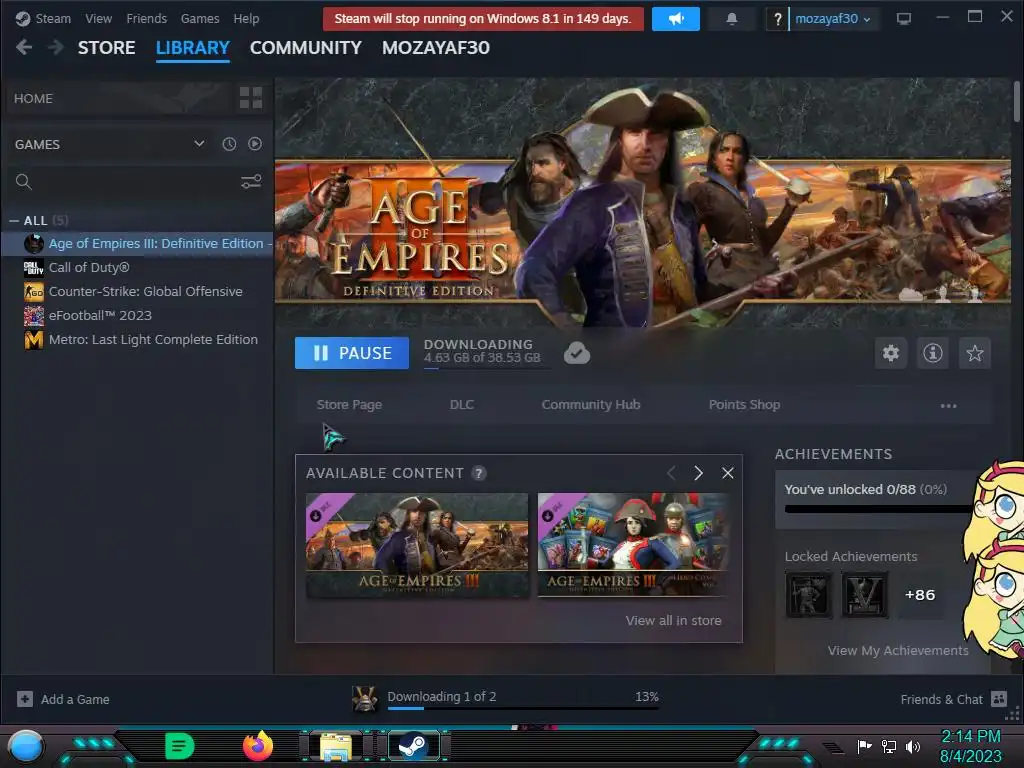This screenshot has height=768, width=1024.
Task: Open the View menu
Action: 98,18
